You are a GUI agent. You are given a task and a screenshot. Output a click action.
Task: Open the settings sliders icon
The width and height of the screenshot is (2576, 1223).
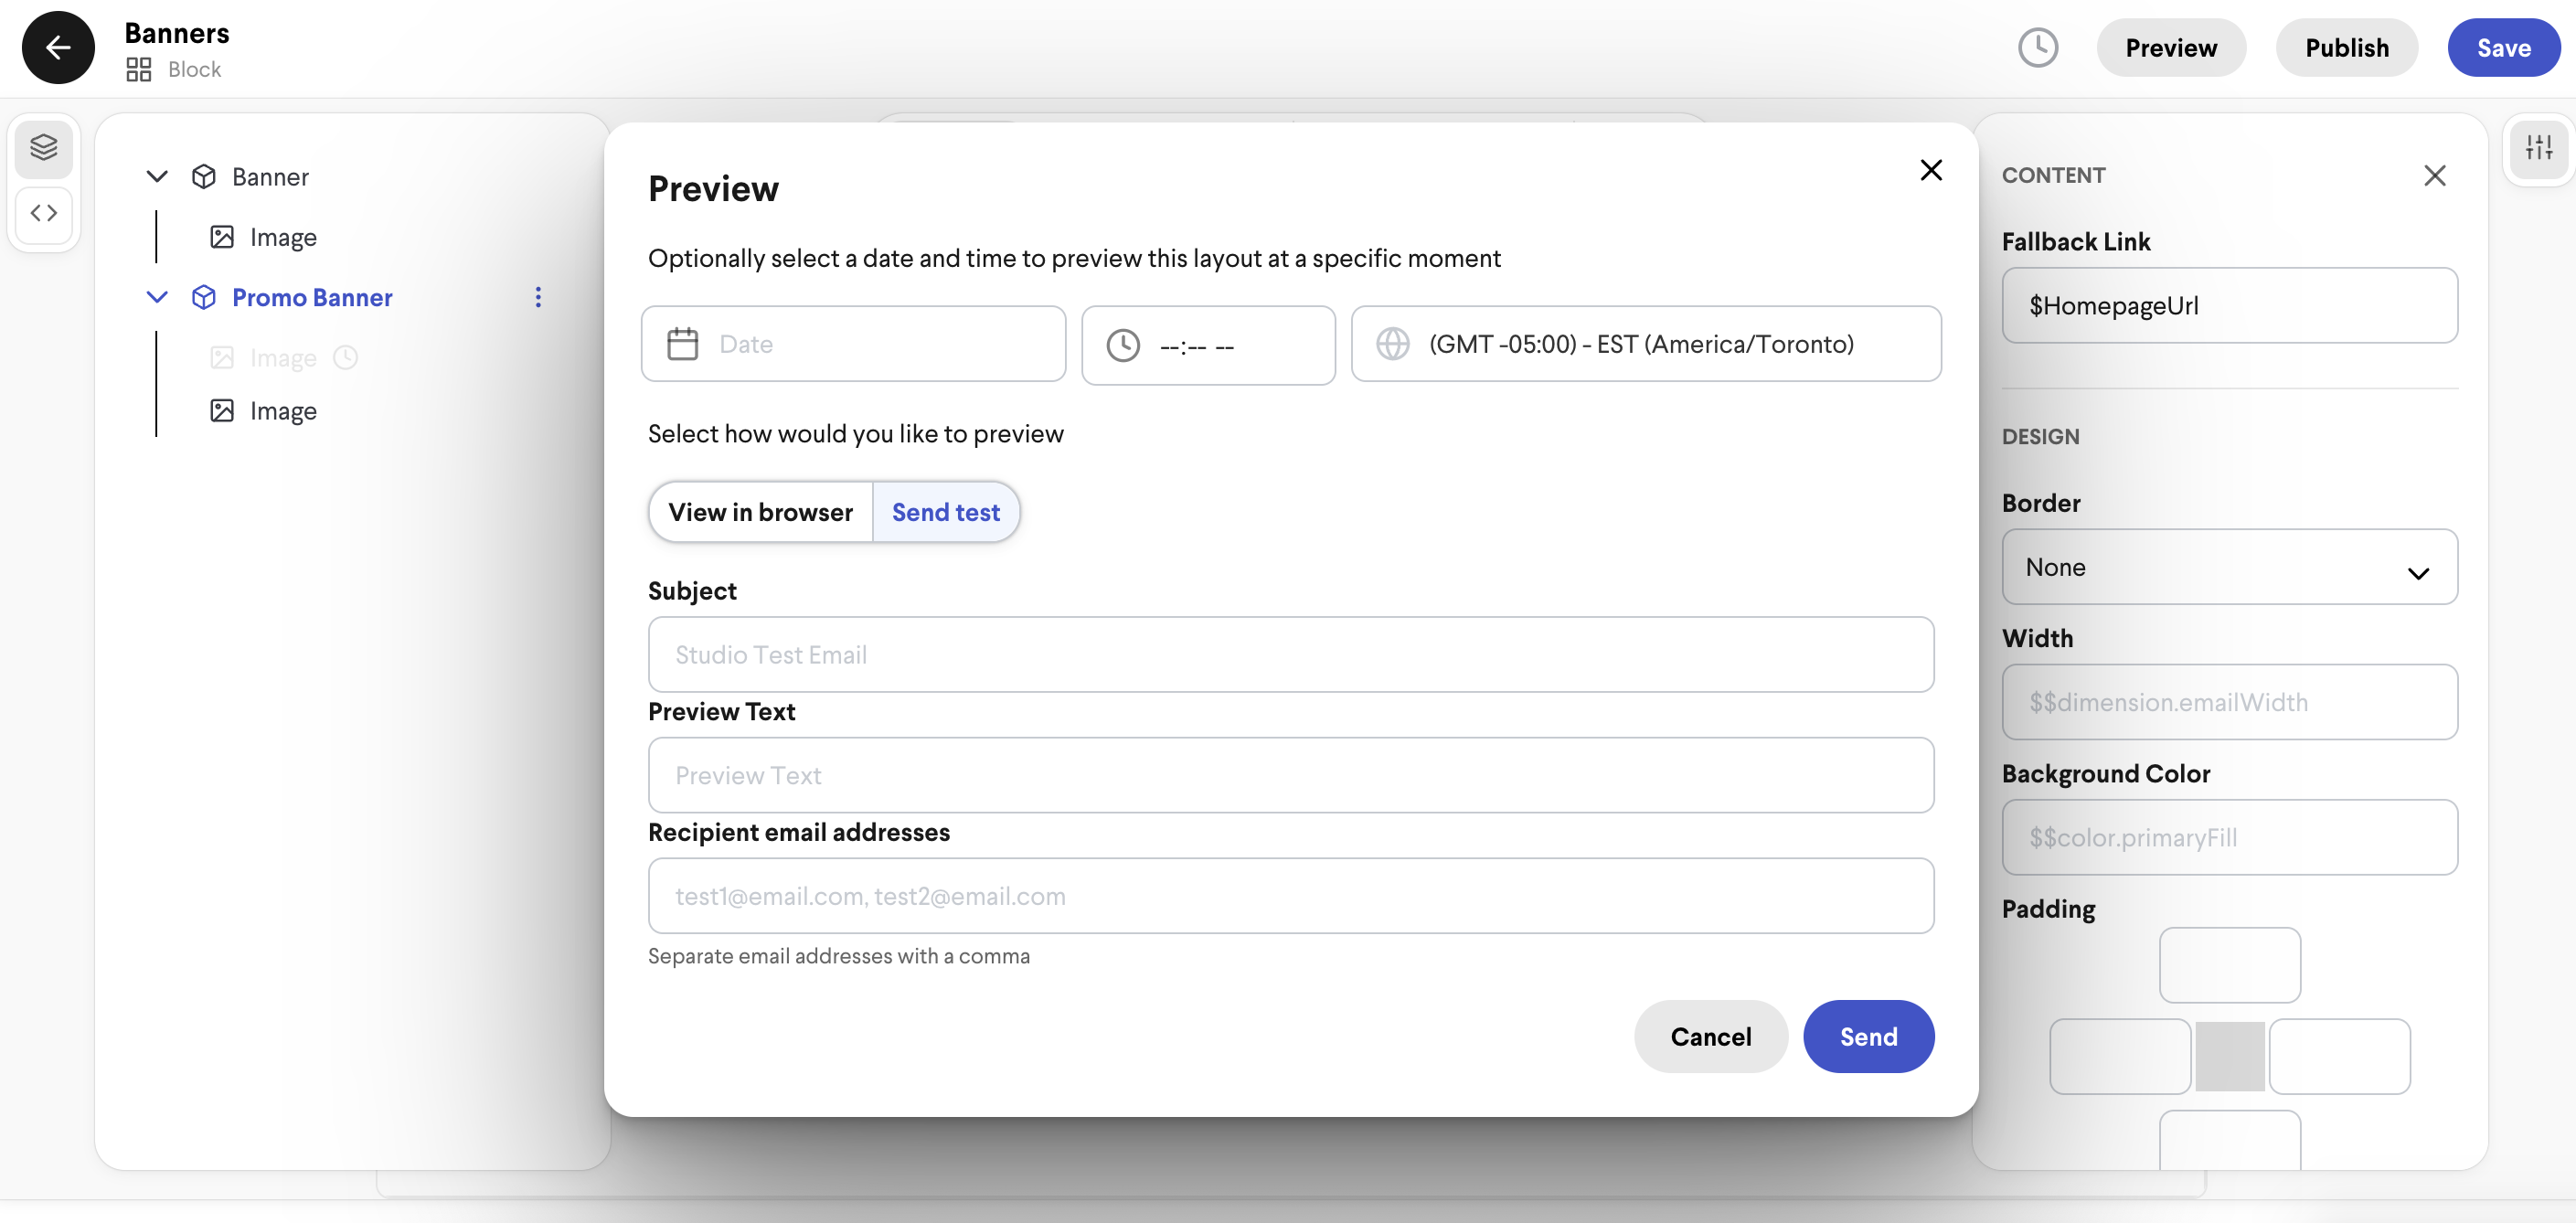tap(2538, 148)
